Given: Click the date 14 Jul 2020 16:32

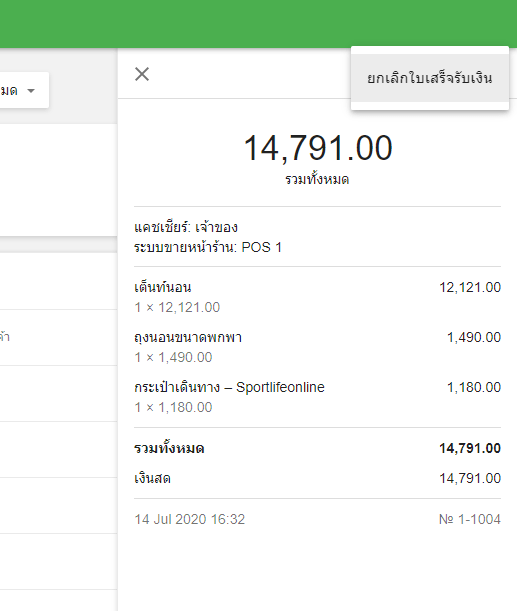Looking at the screenshot, I should click(x=190, y=519).
